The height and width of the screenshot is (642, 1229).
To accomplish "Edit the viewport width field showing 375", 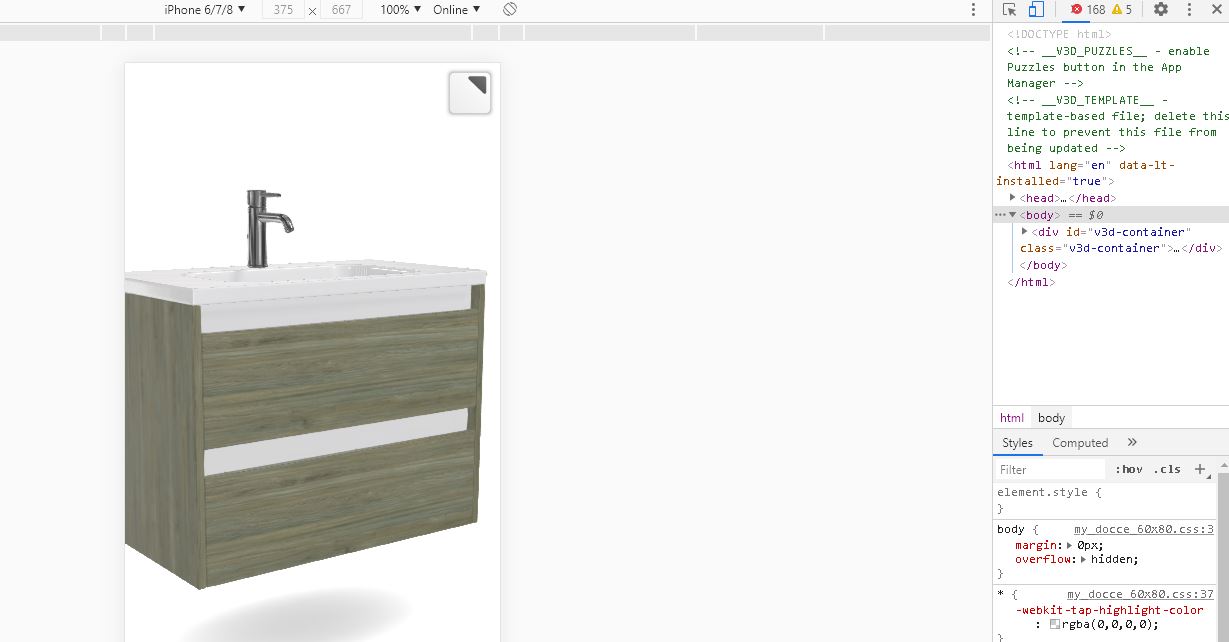I will tap(283, 10).
